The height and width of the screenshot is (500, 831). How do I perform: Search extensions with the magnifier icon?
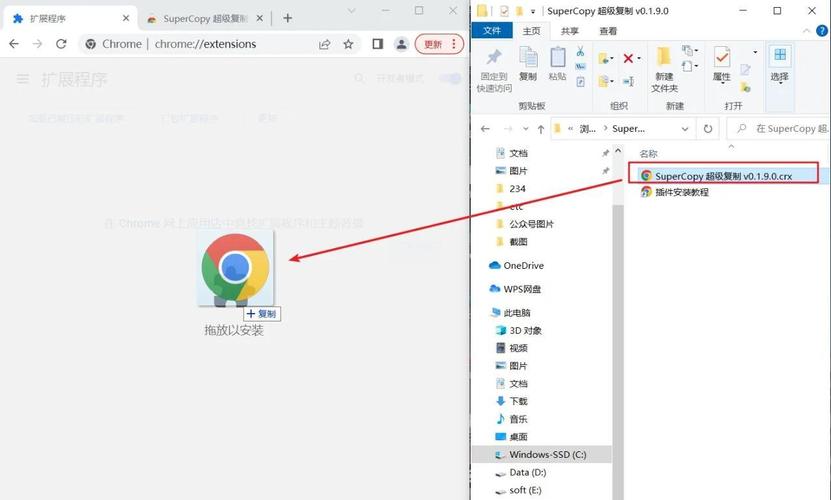pyautogui.click(x=359, y=78)
